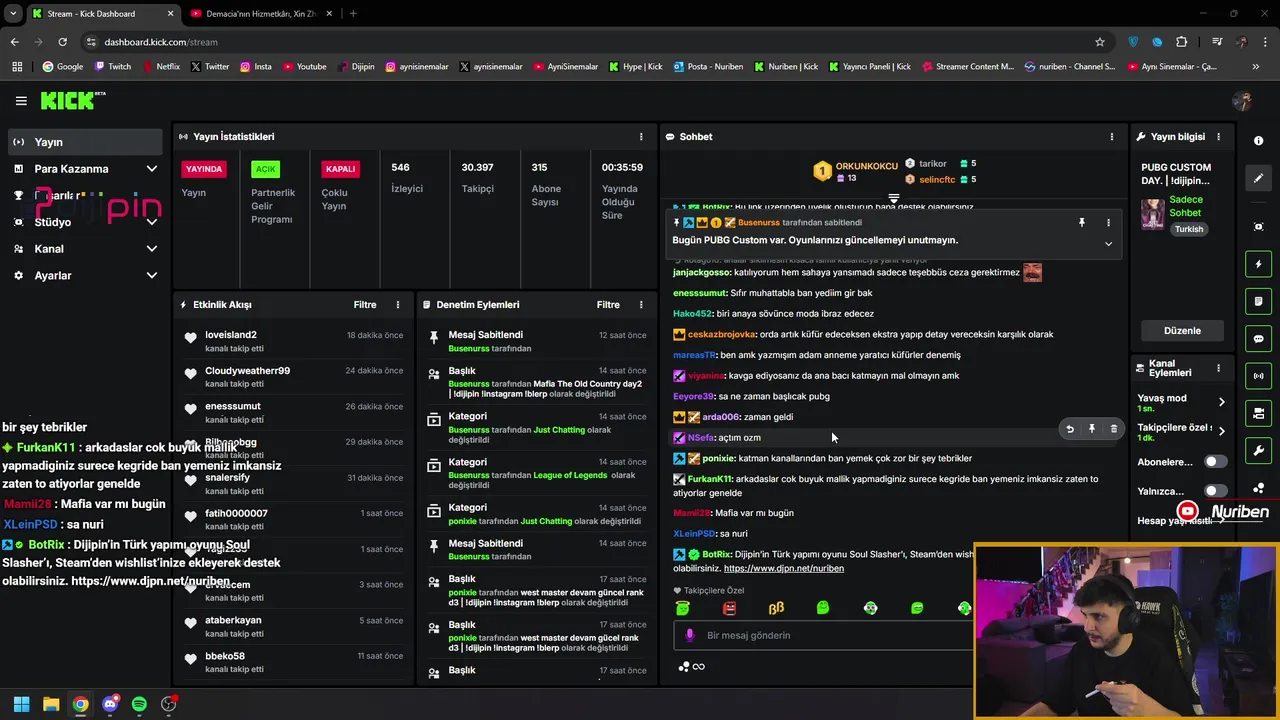This screenshot has height=720, width=1280.
Task: Click the ORKUNKOKCU top gifter name
Action: 866,166
